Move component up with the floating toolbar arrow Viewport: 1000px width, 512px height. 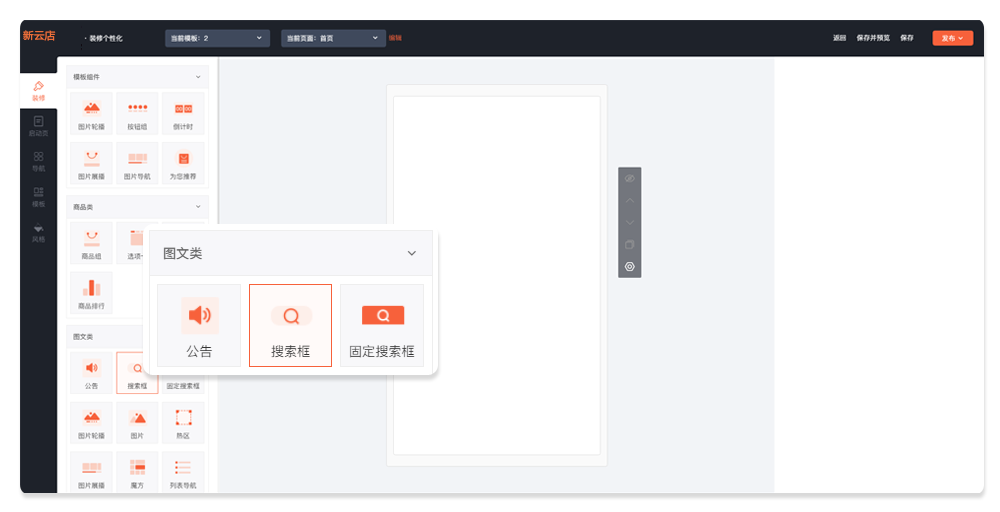click(x=629, y=200)
